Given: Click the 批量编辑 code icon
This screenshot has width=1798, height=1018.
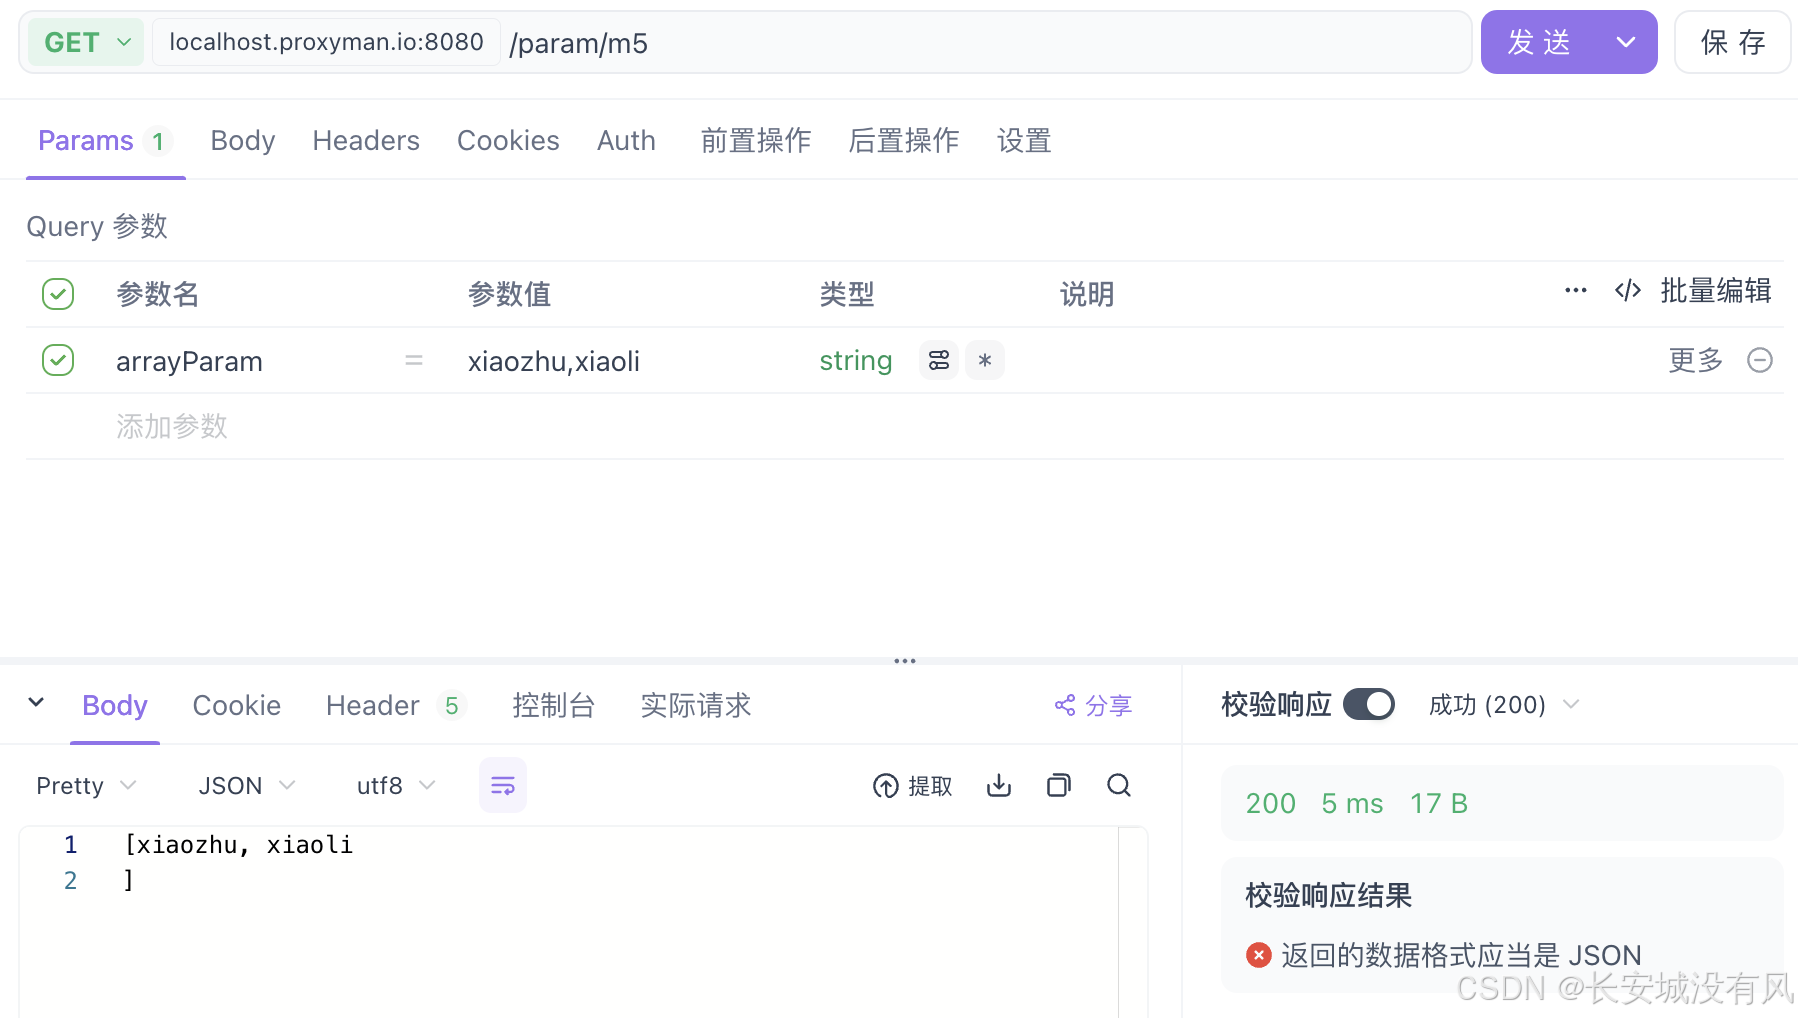Looking at the screenshot, I should click(x=1628, y=290).
